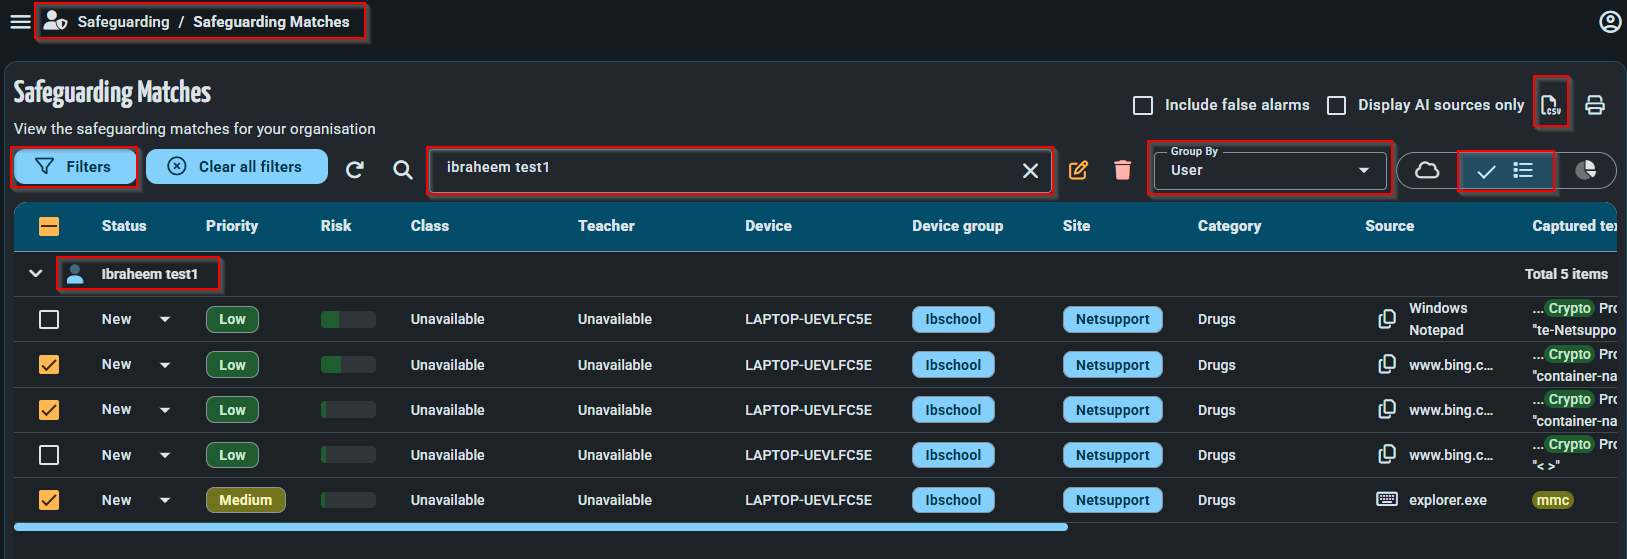Open status dropdown in Medium priority row

click(x=165, y=500)
